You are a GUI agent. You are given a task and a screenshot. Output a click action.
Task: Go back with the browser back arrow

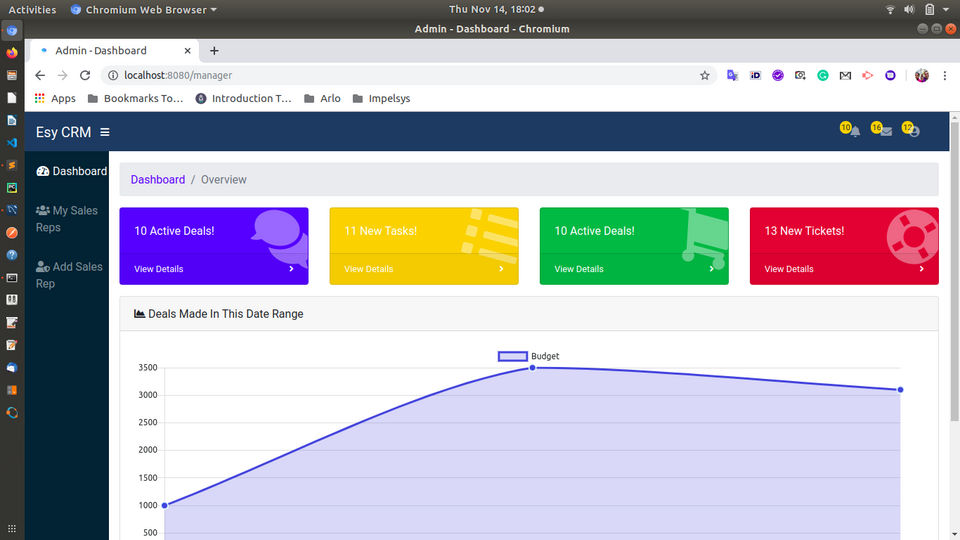40,75
